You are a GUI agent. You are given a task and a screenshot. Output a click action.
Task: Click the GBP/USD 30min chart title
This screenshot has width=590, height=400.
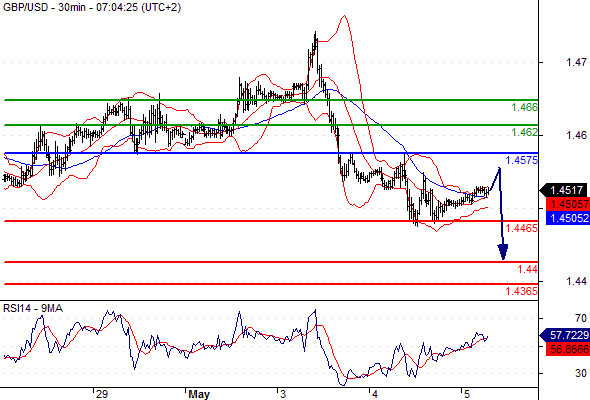click(x=91, y=7)
